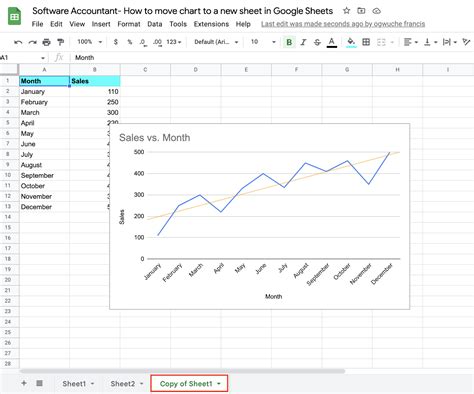Open horizontal align dropdown
Viewport: 474px width, 394px height.
[411, 42]
